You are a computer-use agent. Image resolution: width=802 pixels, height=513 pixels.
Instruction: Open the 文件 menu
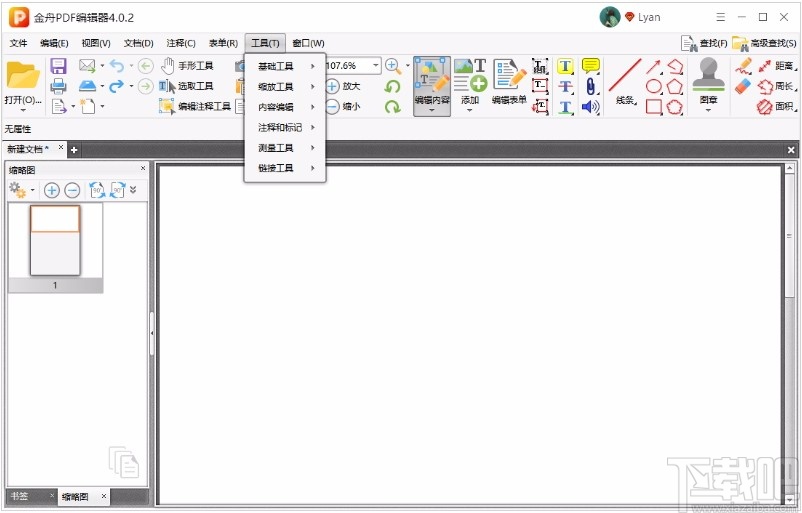pos(18,43)
